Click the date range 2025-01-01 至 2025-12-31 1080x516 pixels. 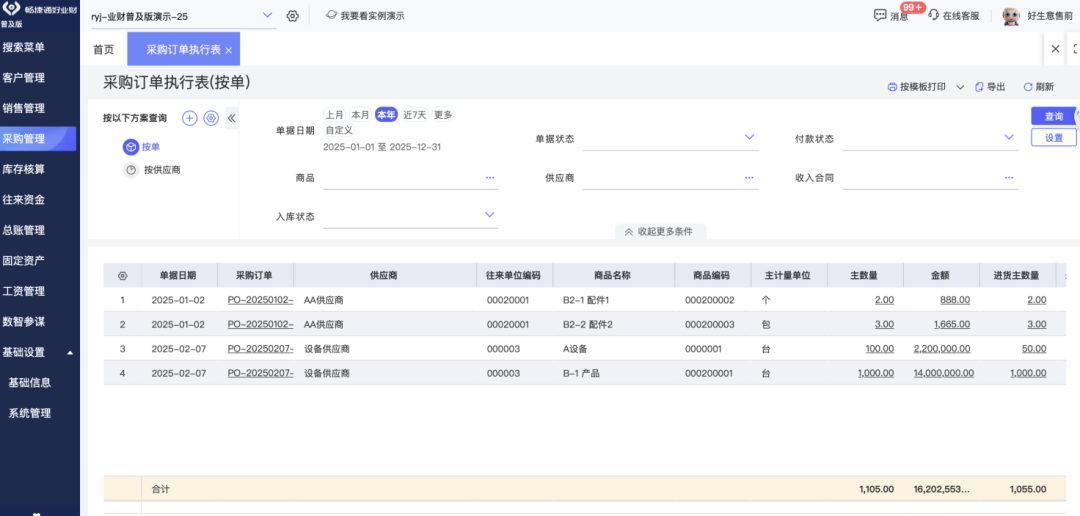382,147
